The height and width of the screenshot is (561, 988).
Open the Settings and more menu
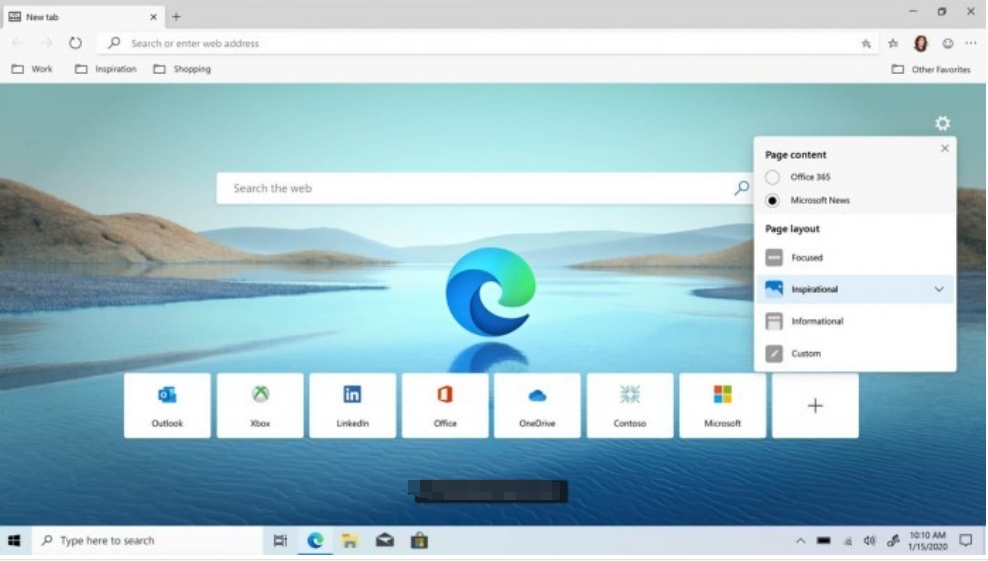(970, 43)
